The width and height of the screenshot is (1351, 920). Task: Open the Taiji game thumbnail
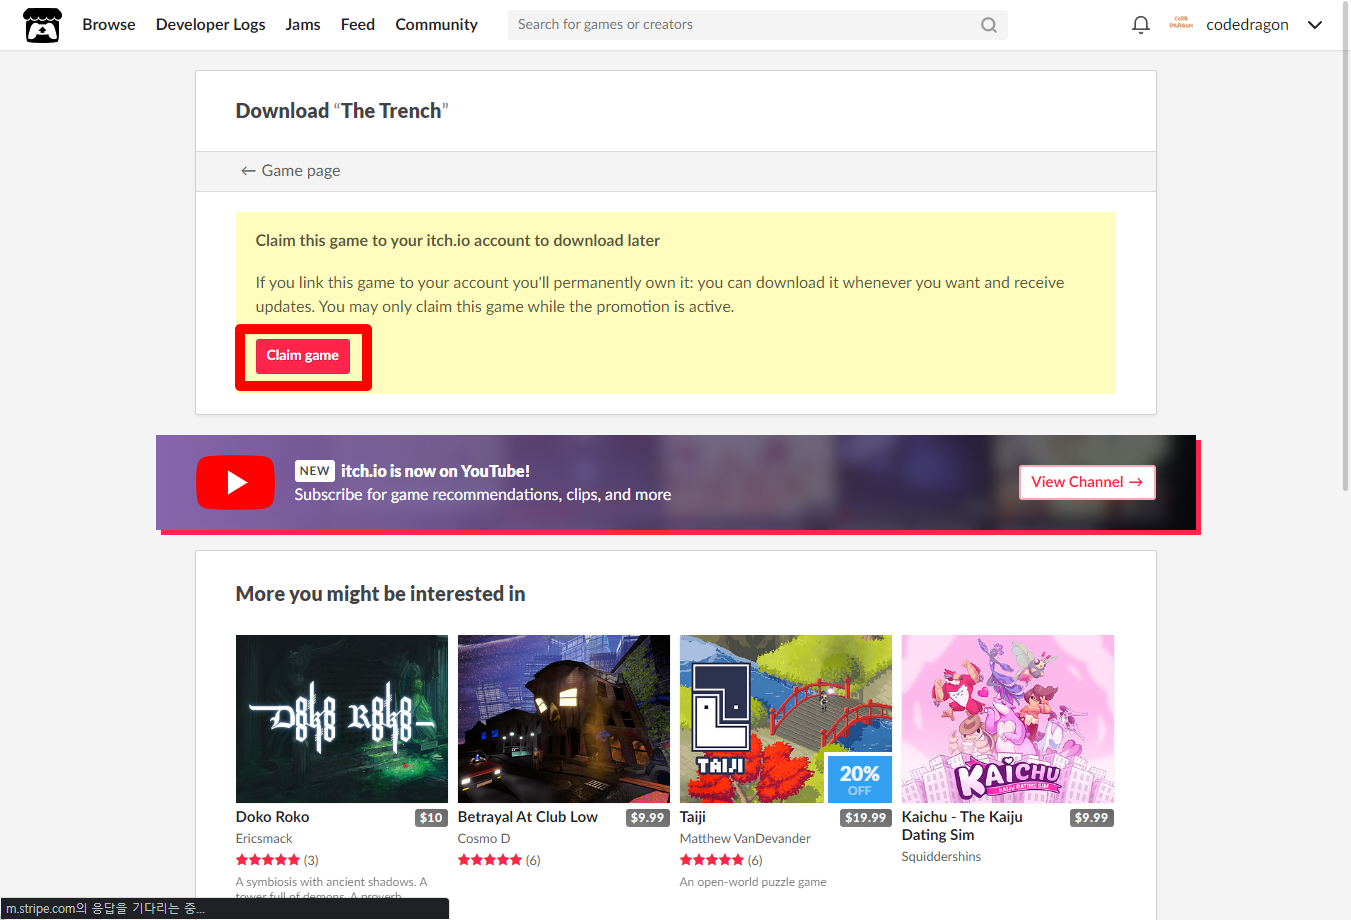coord(786,719)
